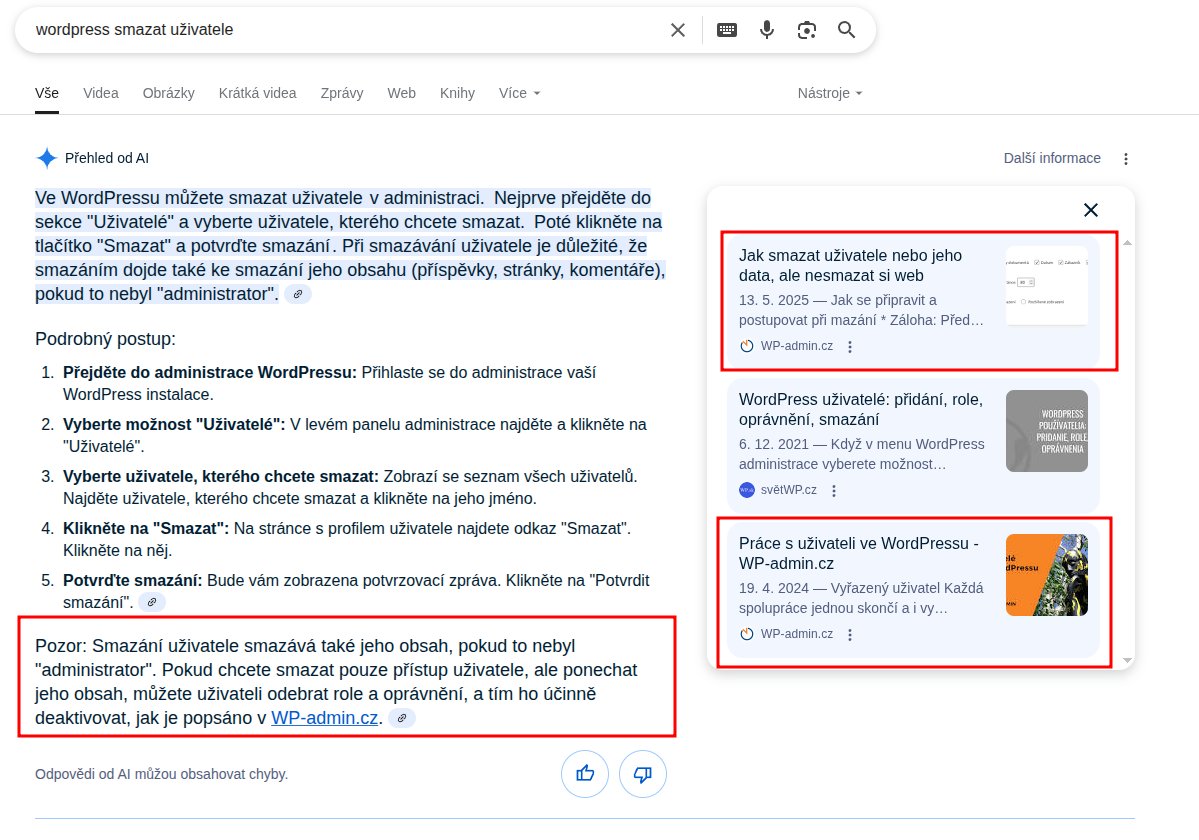Open 'WordPress uživatelé: přidání, role' article
Image resolution: width=1199 pixels, height=840 pixels.
[860, 409]
